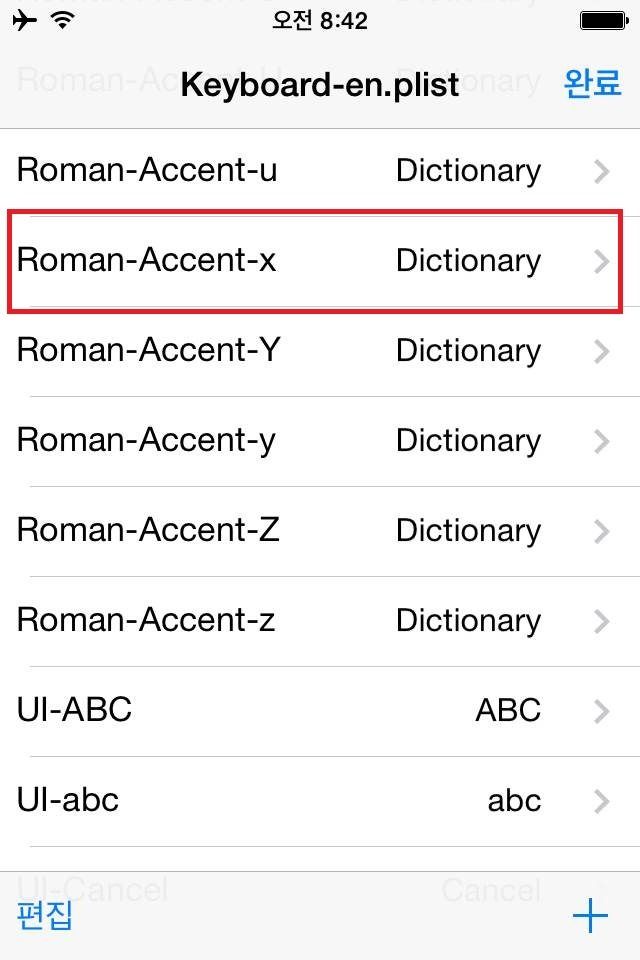Viewport: 640px width, 960px height.
Task: Open chevron for lowercase Roman-Accent-z
Action: (x=601, y=622)
